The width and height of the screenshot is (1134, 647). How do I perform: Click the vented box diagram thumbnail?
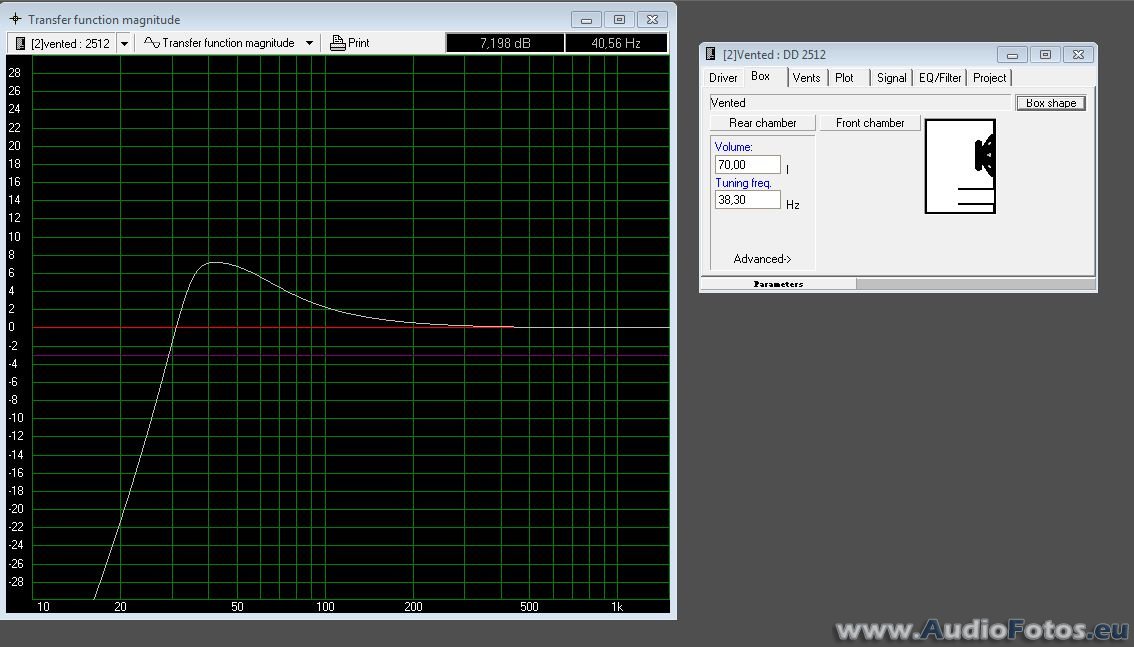[x=960, y=166]
